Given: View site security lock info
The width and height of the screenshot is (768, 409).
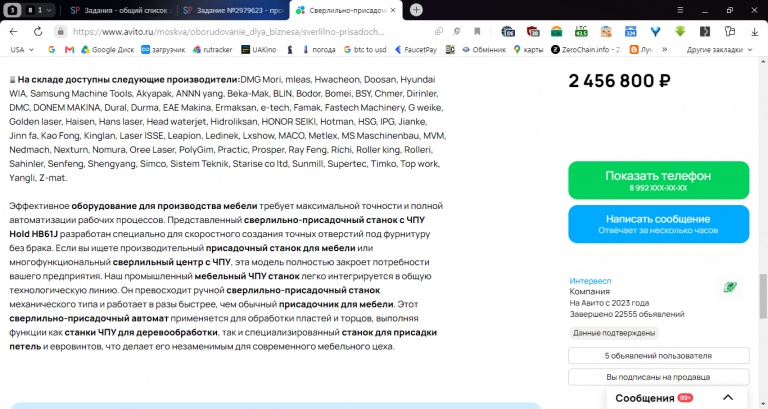Looking at the screenshot, I should coord(60,31).
